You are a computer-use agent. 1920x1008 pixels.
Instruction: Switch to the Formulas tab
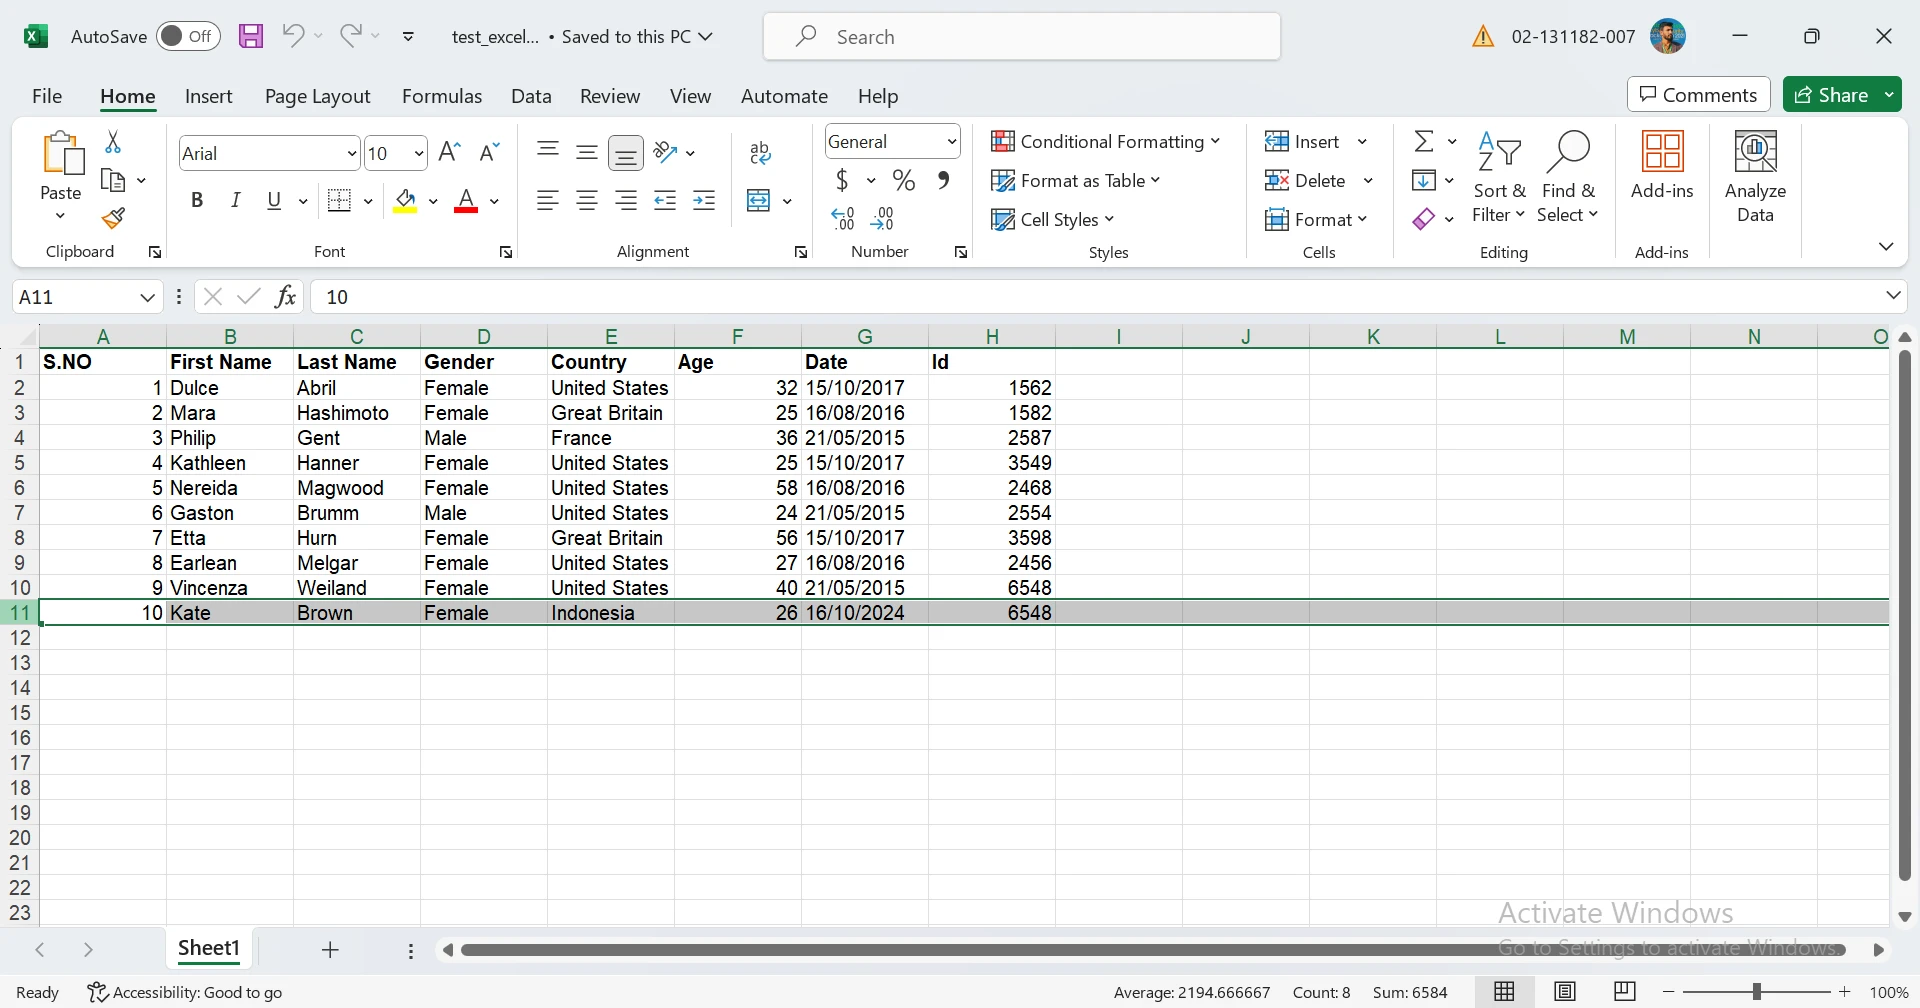click(441, 96)
